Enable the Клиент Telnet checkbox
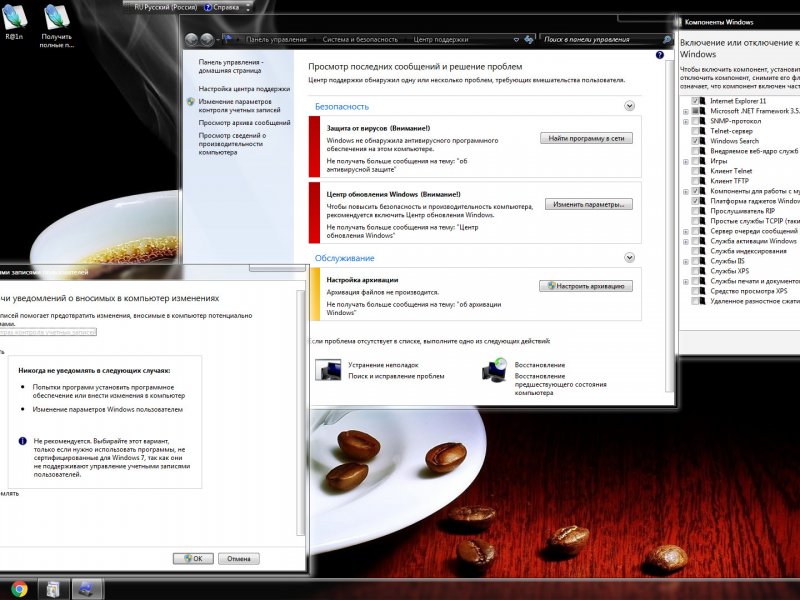 click(x=695, y=171)
